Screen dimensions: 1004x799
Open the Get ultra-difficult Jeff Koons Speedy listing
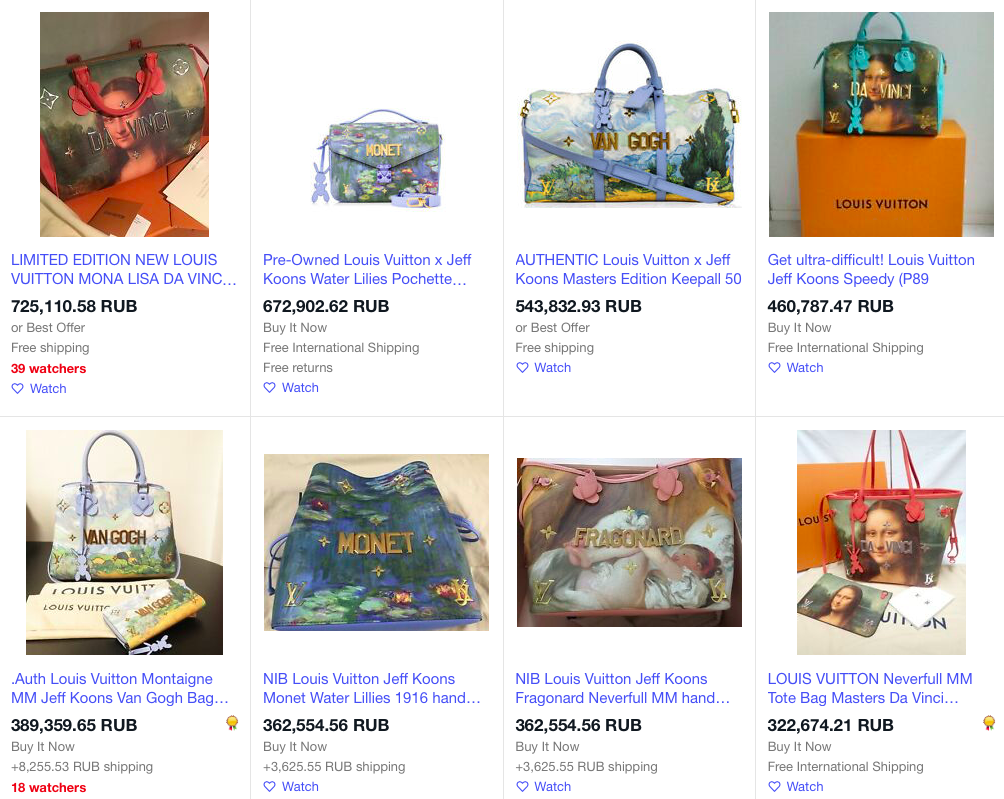(871, 270)
